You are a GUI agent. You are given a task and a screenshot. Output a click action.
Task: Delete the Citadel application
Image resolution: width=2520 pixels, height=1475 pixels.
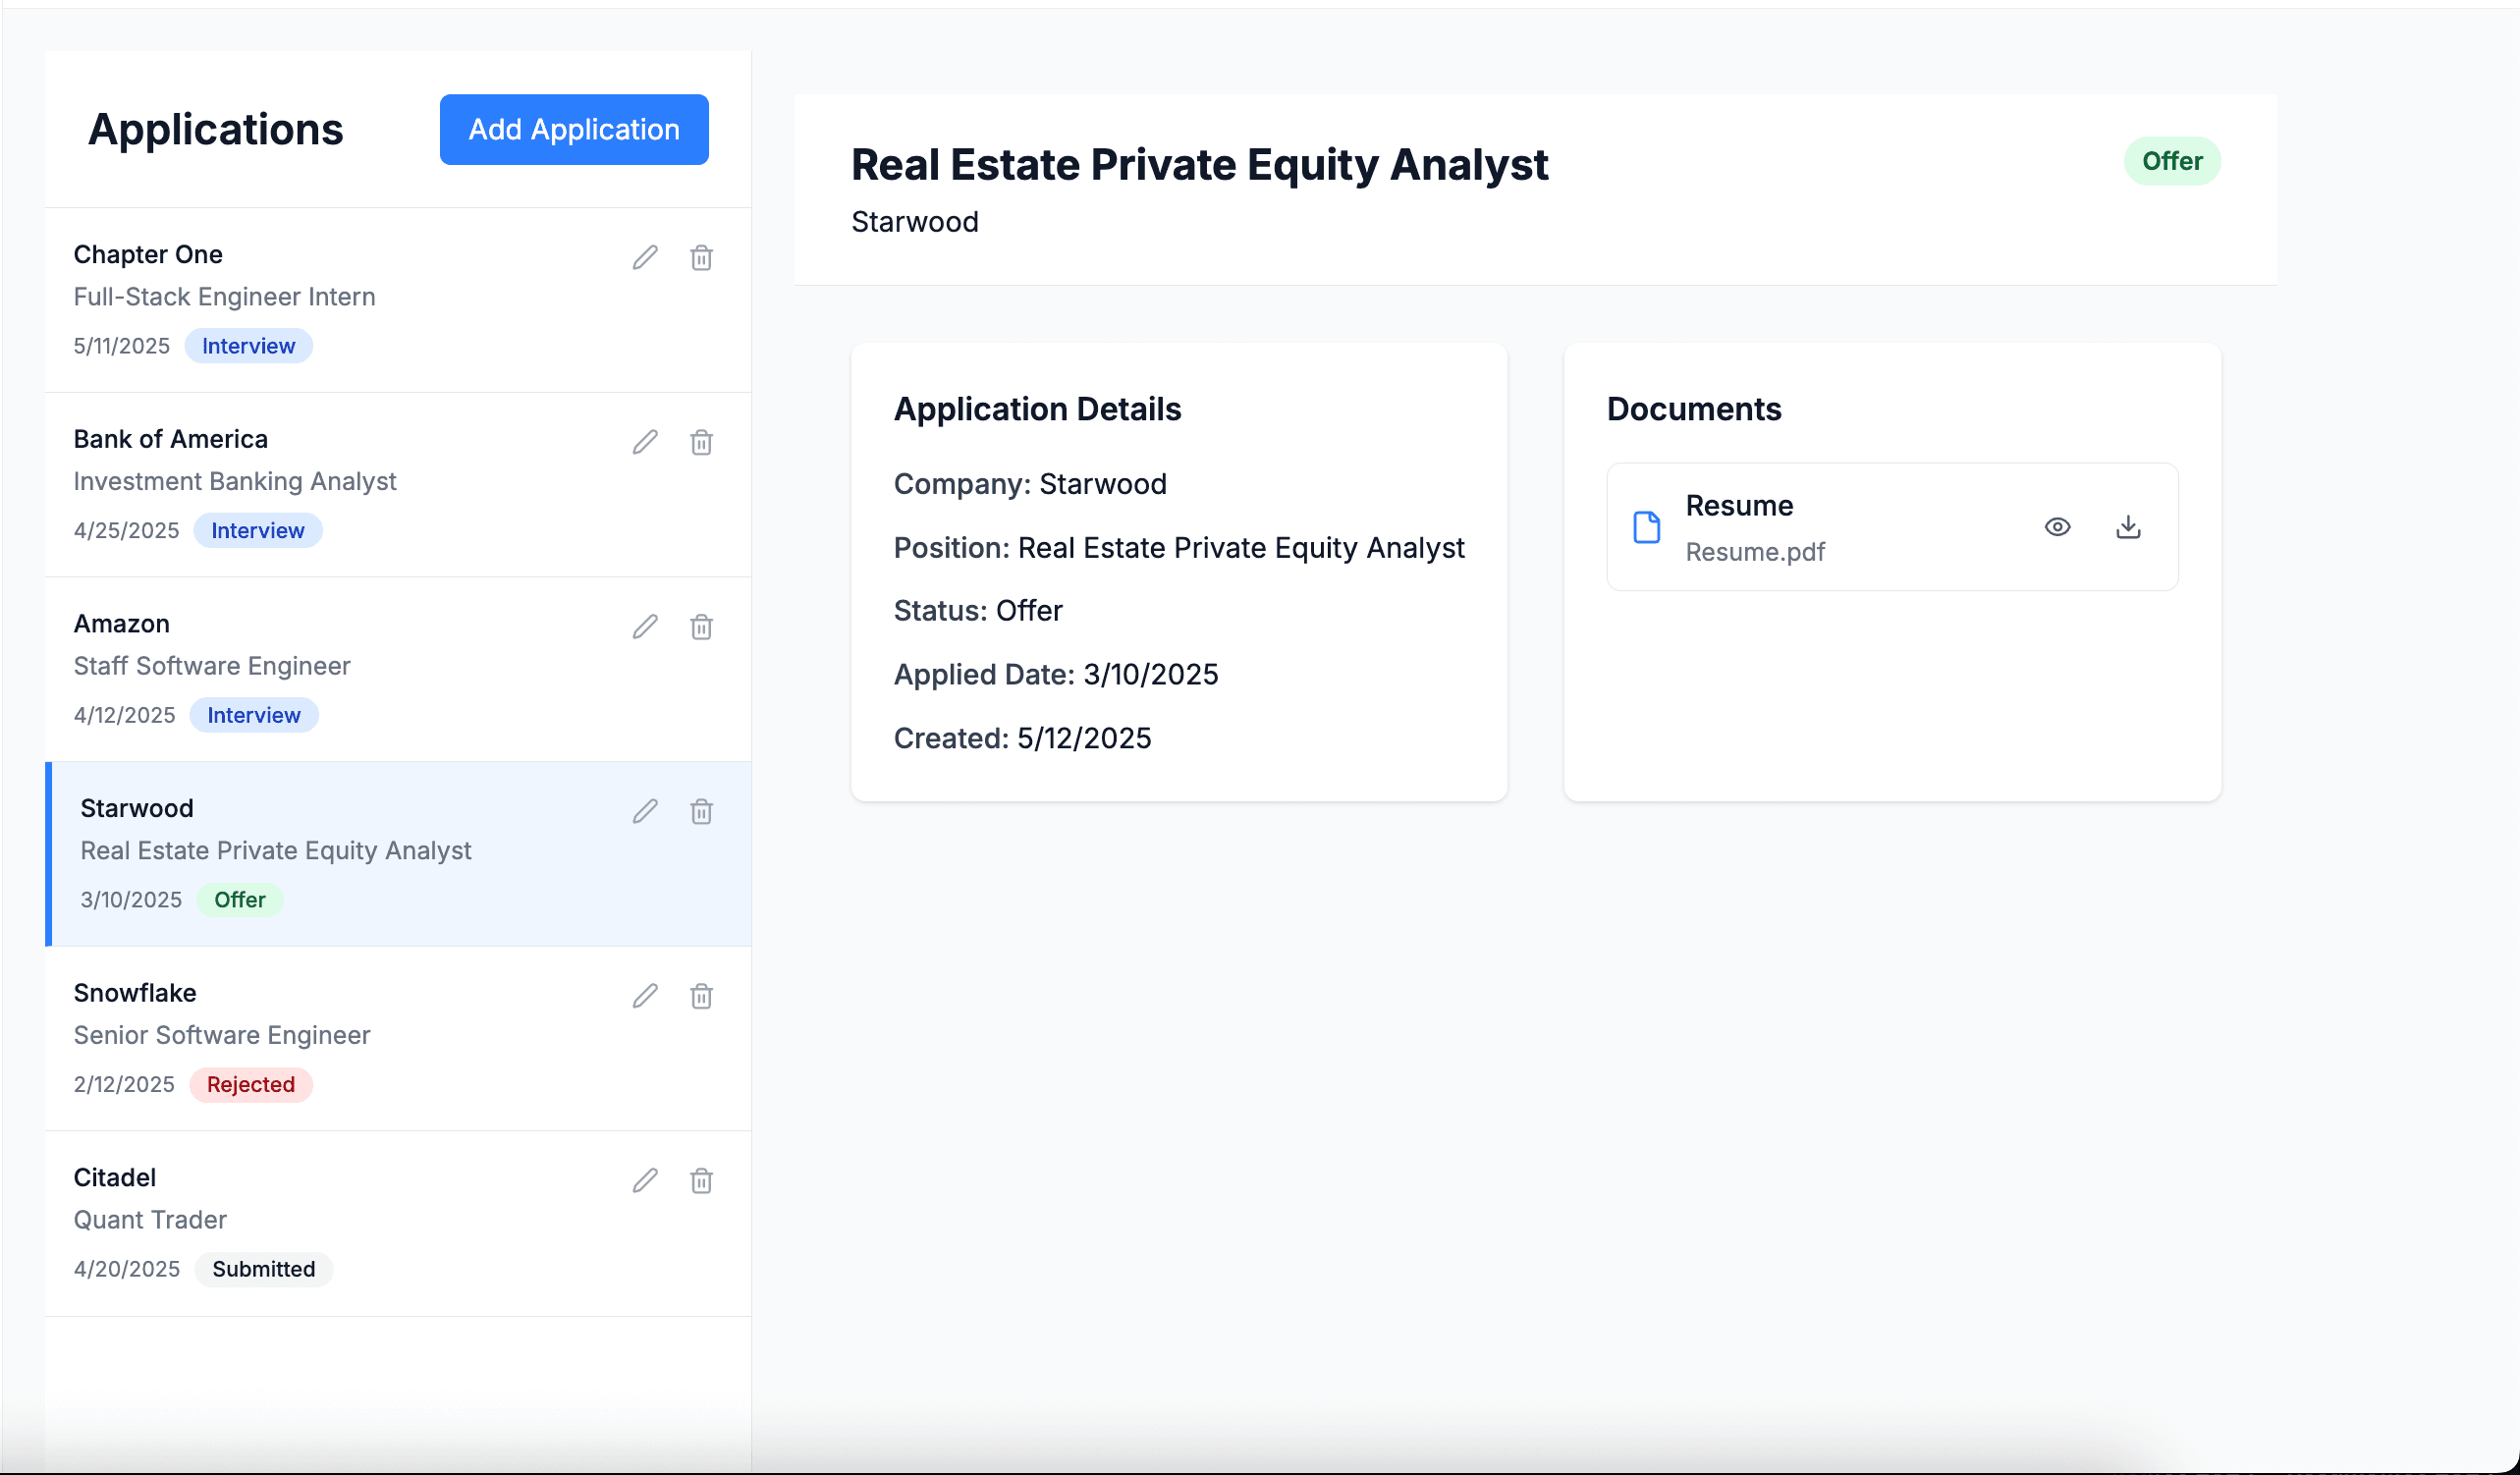point(701,1181)
